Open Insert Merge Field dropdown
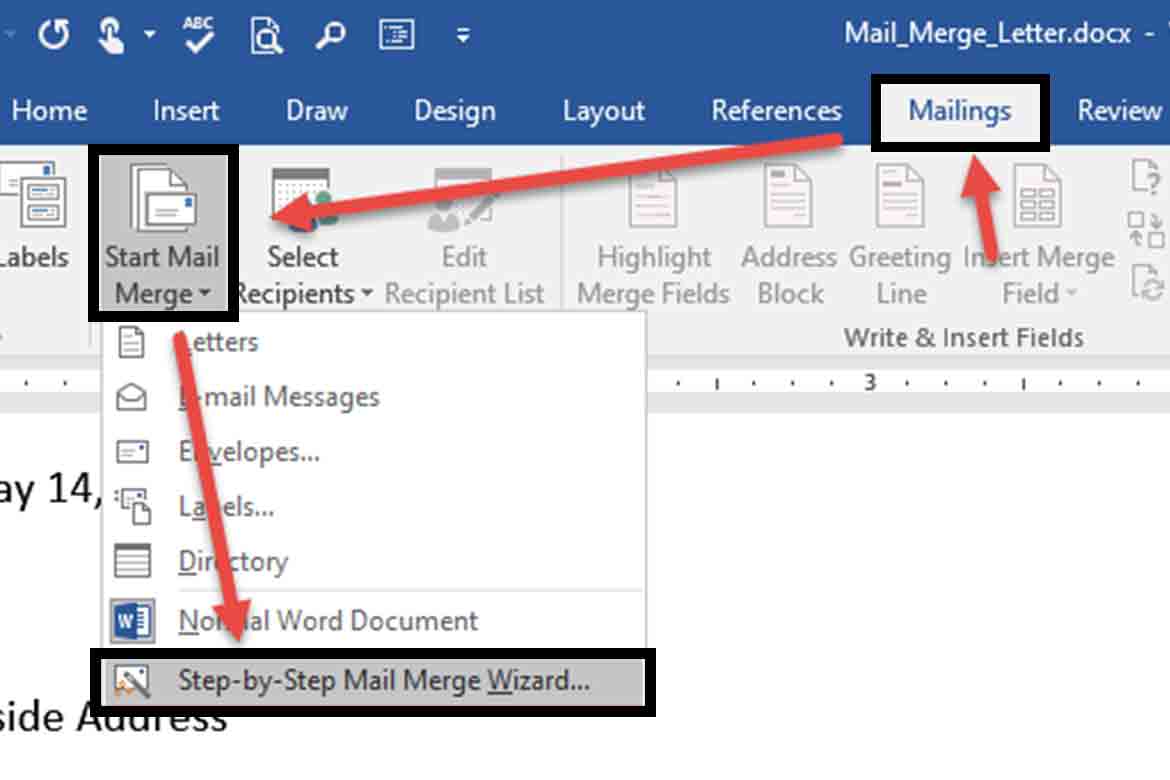The width and height of the screenshot is (1170, 780). (x=1039, y=236)
